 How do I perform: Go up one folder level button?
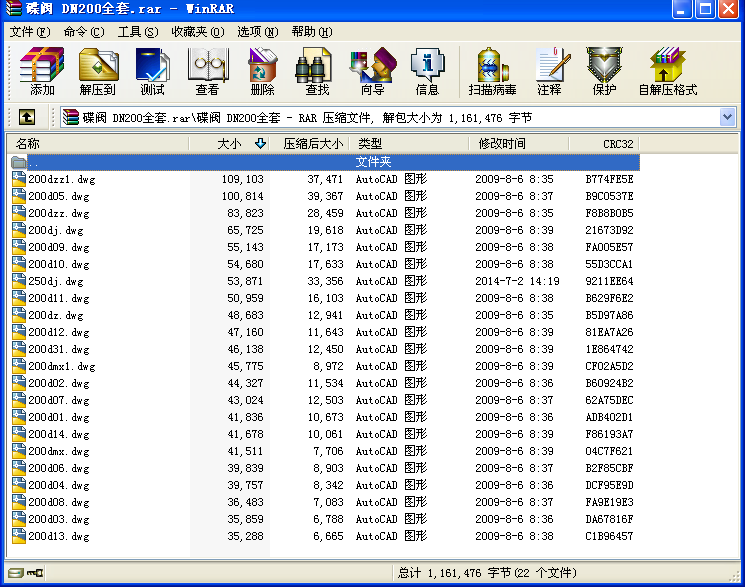[27, 117]
